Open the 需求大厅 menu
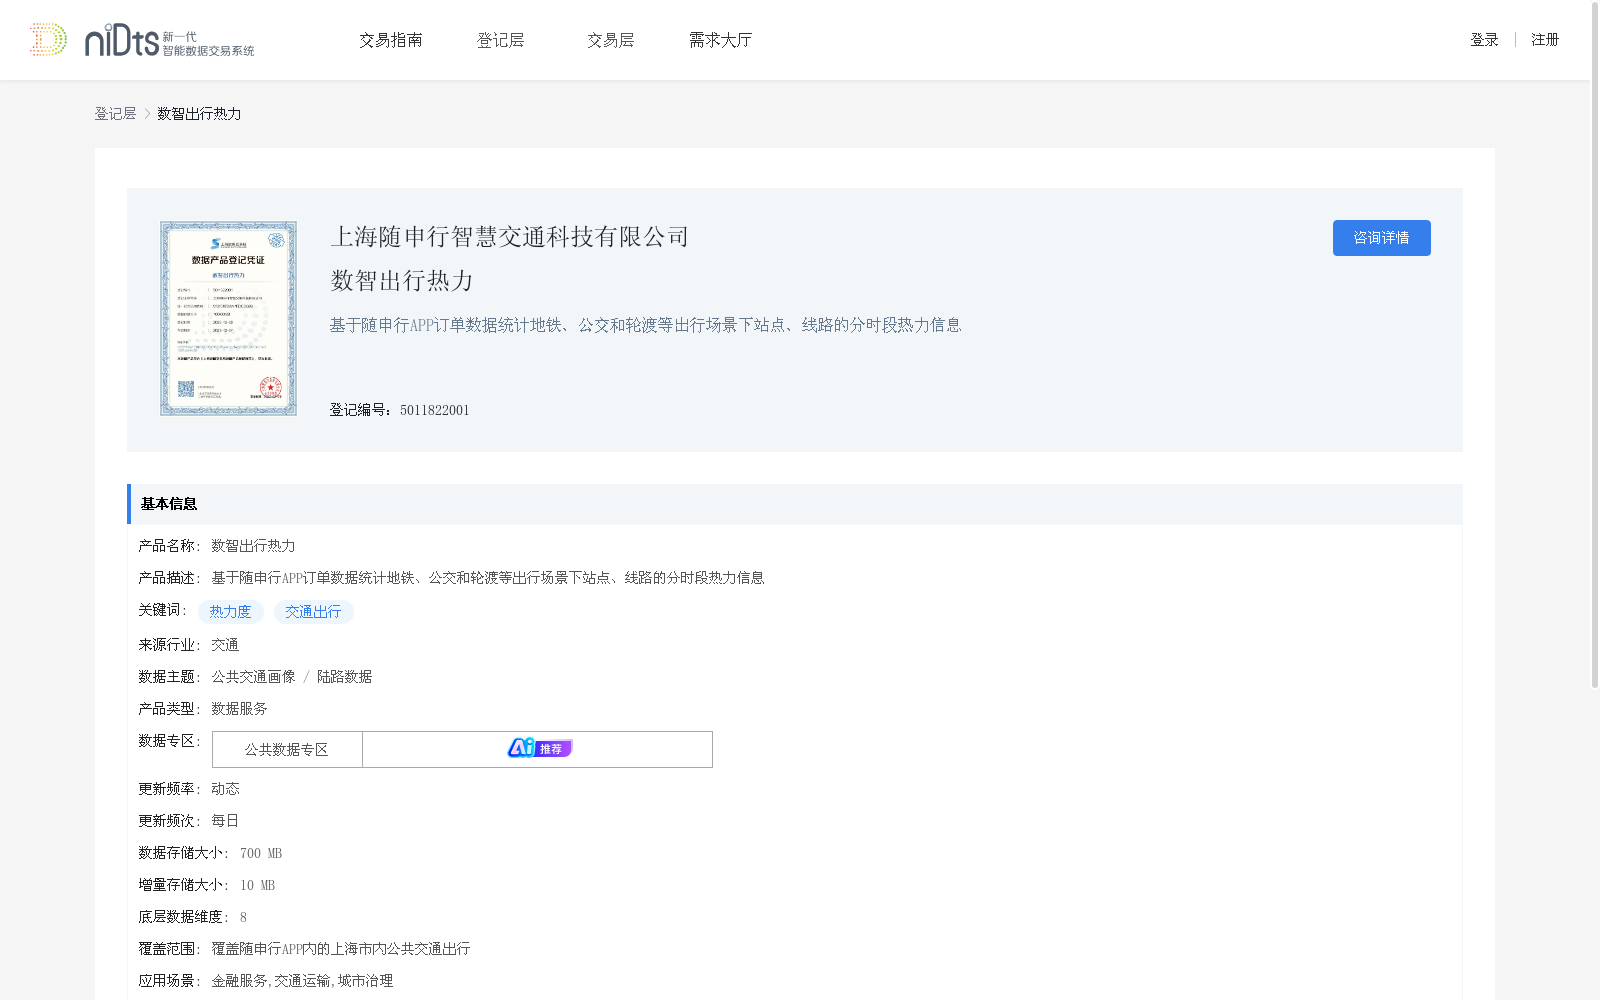1600x1000 pixels. point(720,40)
